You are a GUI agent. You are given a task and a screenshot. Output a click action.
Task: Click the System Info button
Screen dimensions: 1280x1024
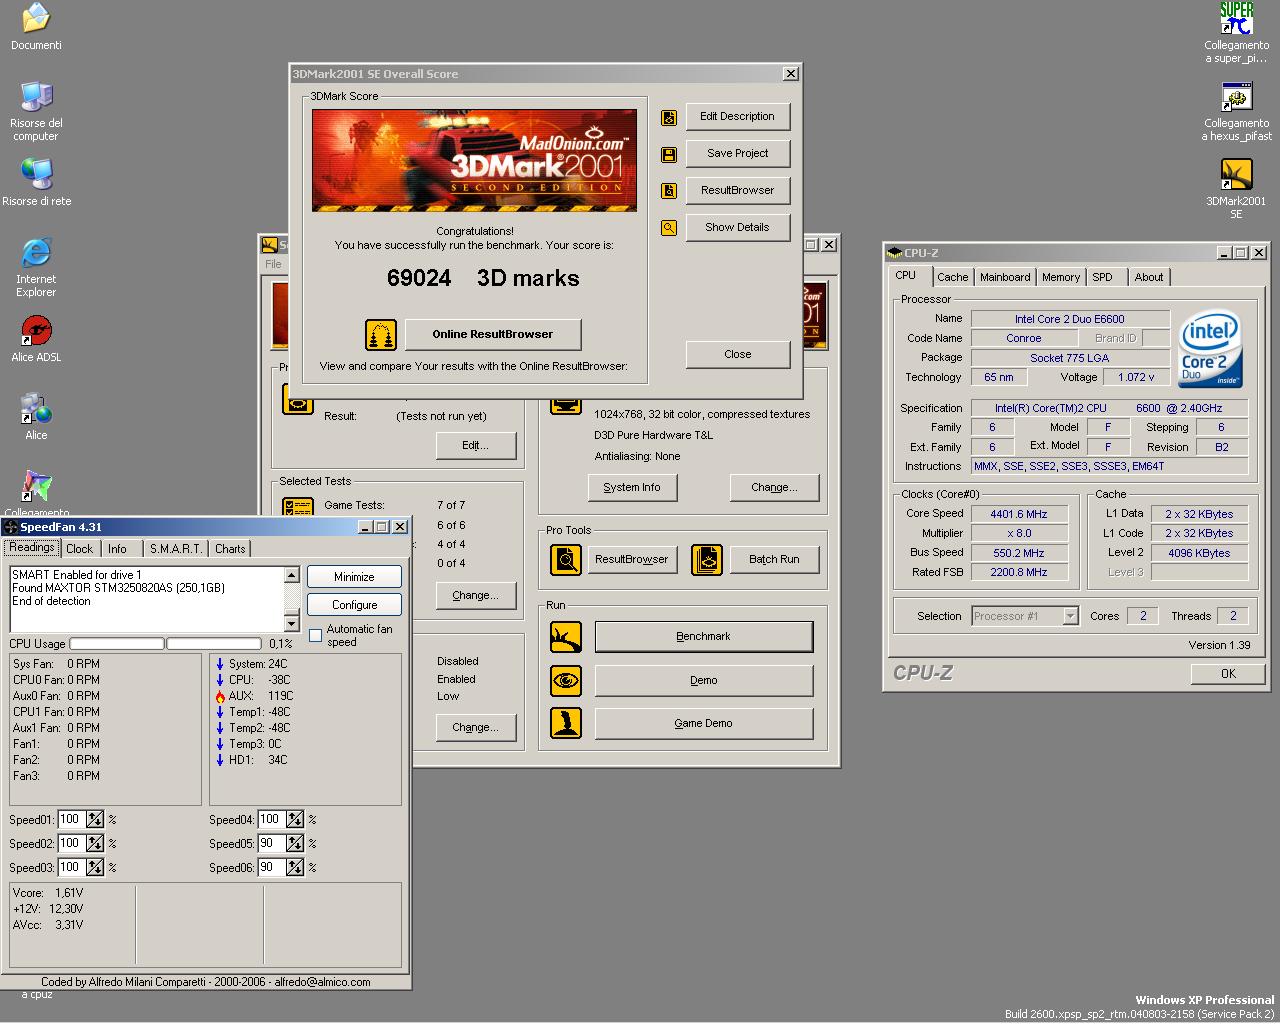(632, 488)
